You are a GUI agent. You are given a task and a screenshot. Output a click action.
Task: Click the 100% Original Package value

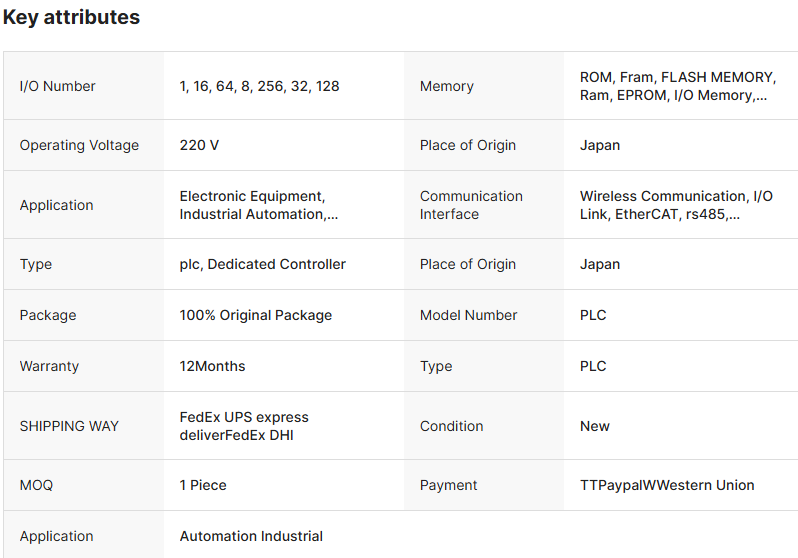[x=255, y=315]
